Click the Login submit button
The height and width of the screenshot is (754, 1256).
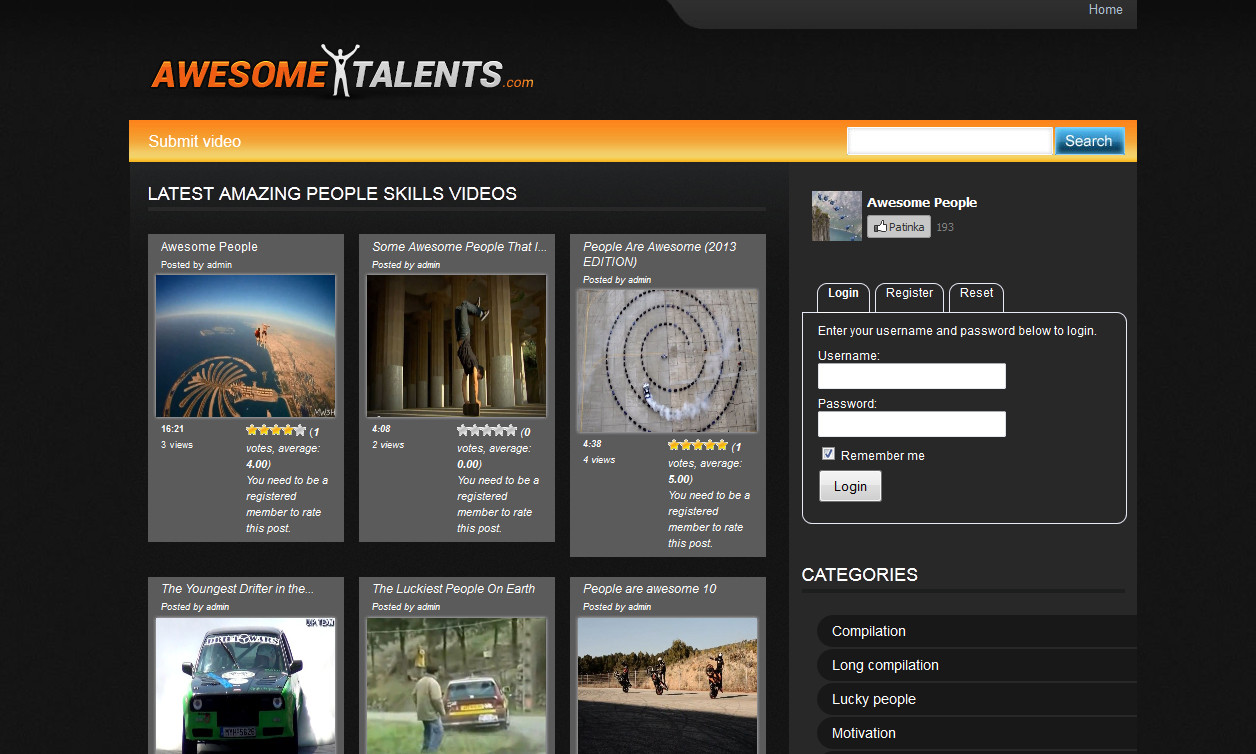tap(850, 486)
